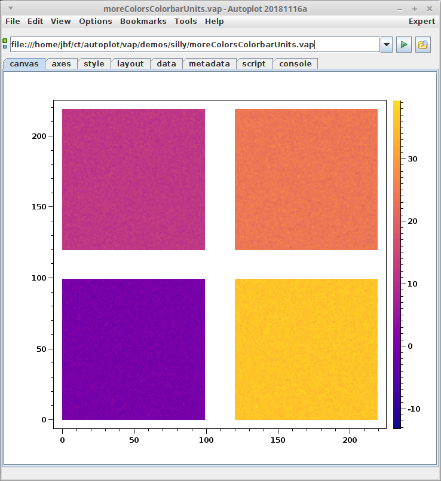Close the Autoplot window
Screen dimensions: 441x481
coord(429,9)
